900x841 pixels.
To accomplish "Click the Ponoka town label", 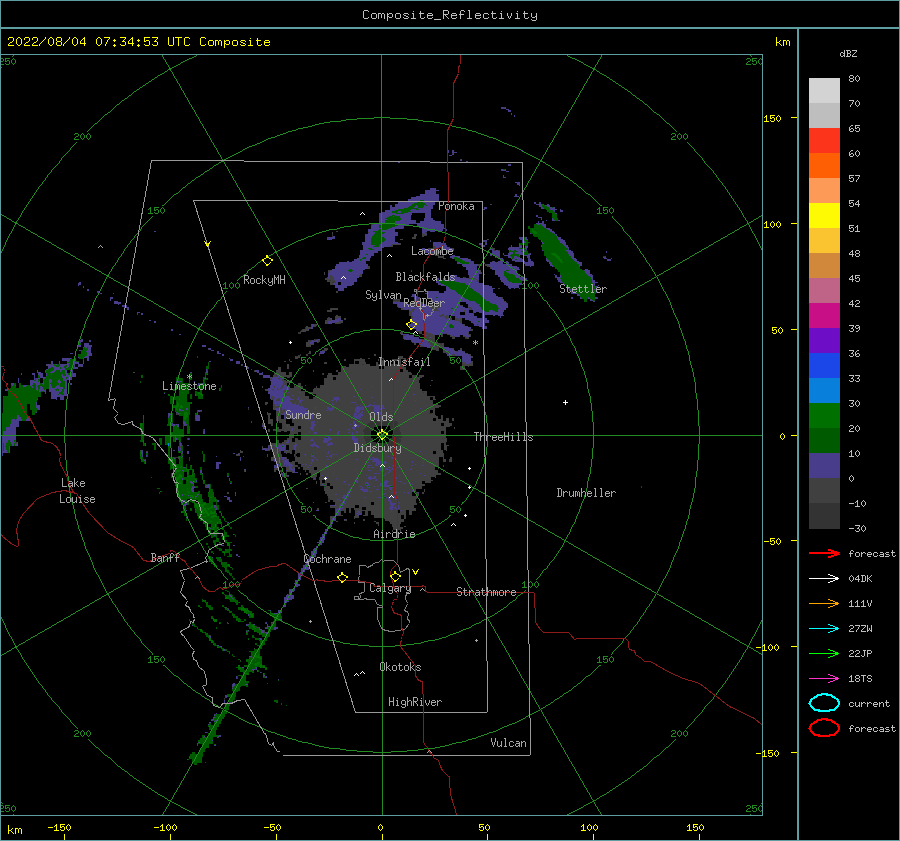I will (456, 207).
